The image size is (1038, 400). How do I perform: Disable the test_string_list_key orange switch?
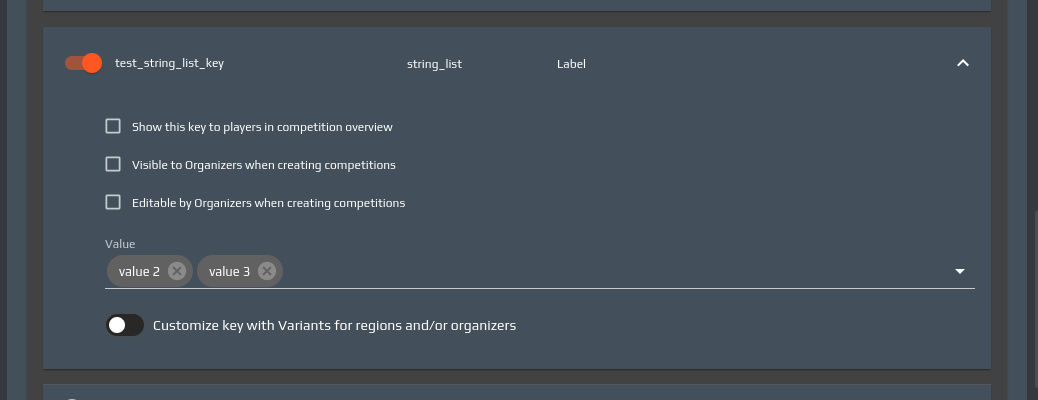pyautogui.click(x=84, y=64)
